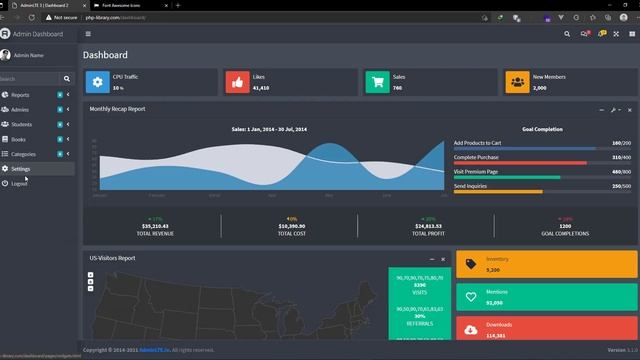Click the Logout sidebar item
This screenshot has height=360, width=640.
point(37,184)
